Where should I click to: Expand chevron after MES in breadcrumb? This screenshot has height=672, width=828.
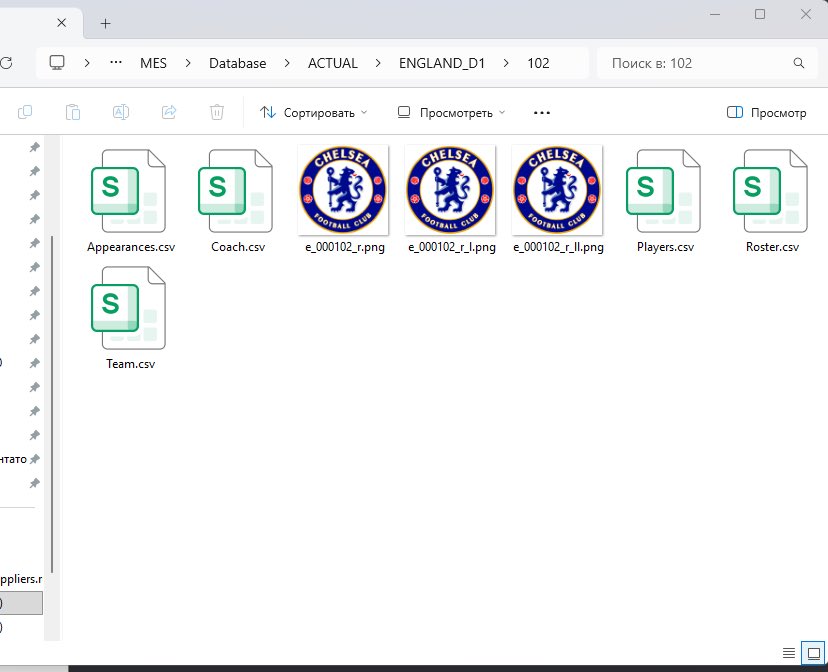coord(188,63)
